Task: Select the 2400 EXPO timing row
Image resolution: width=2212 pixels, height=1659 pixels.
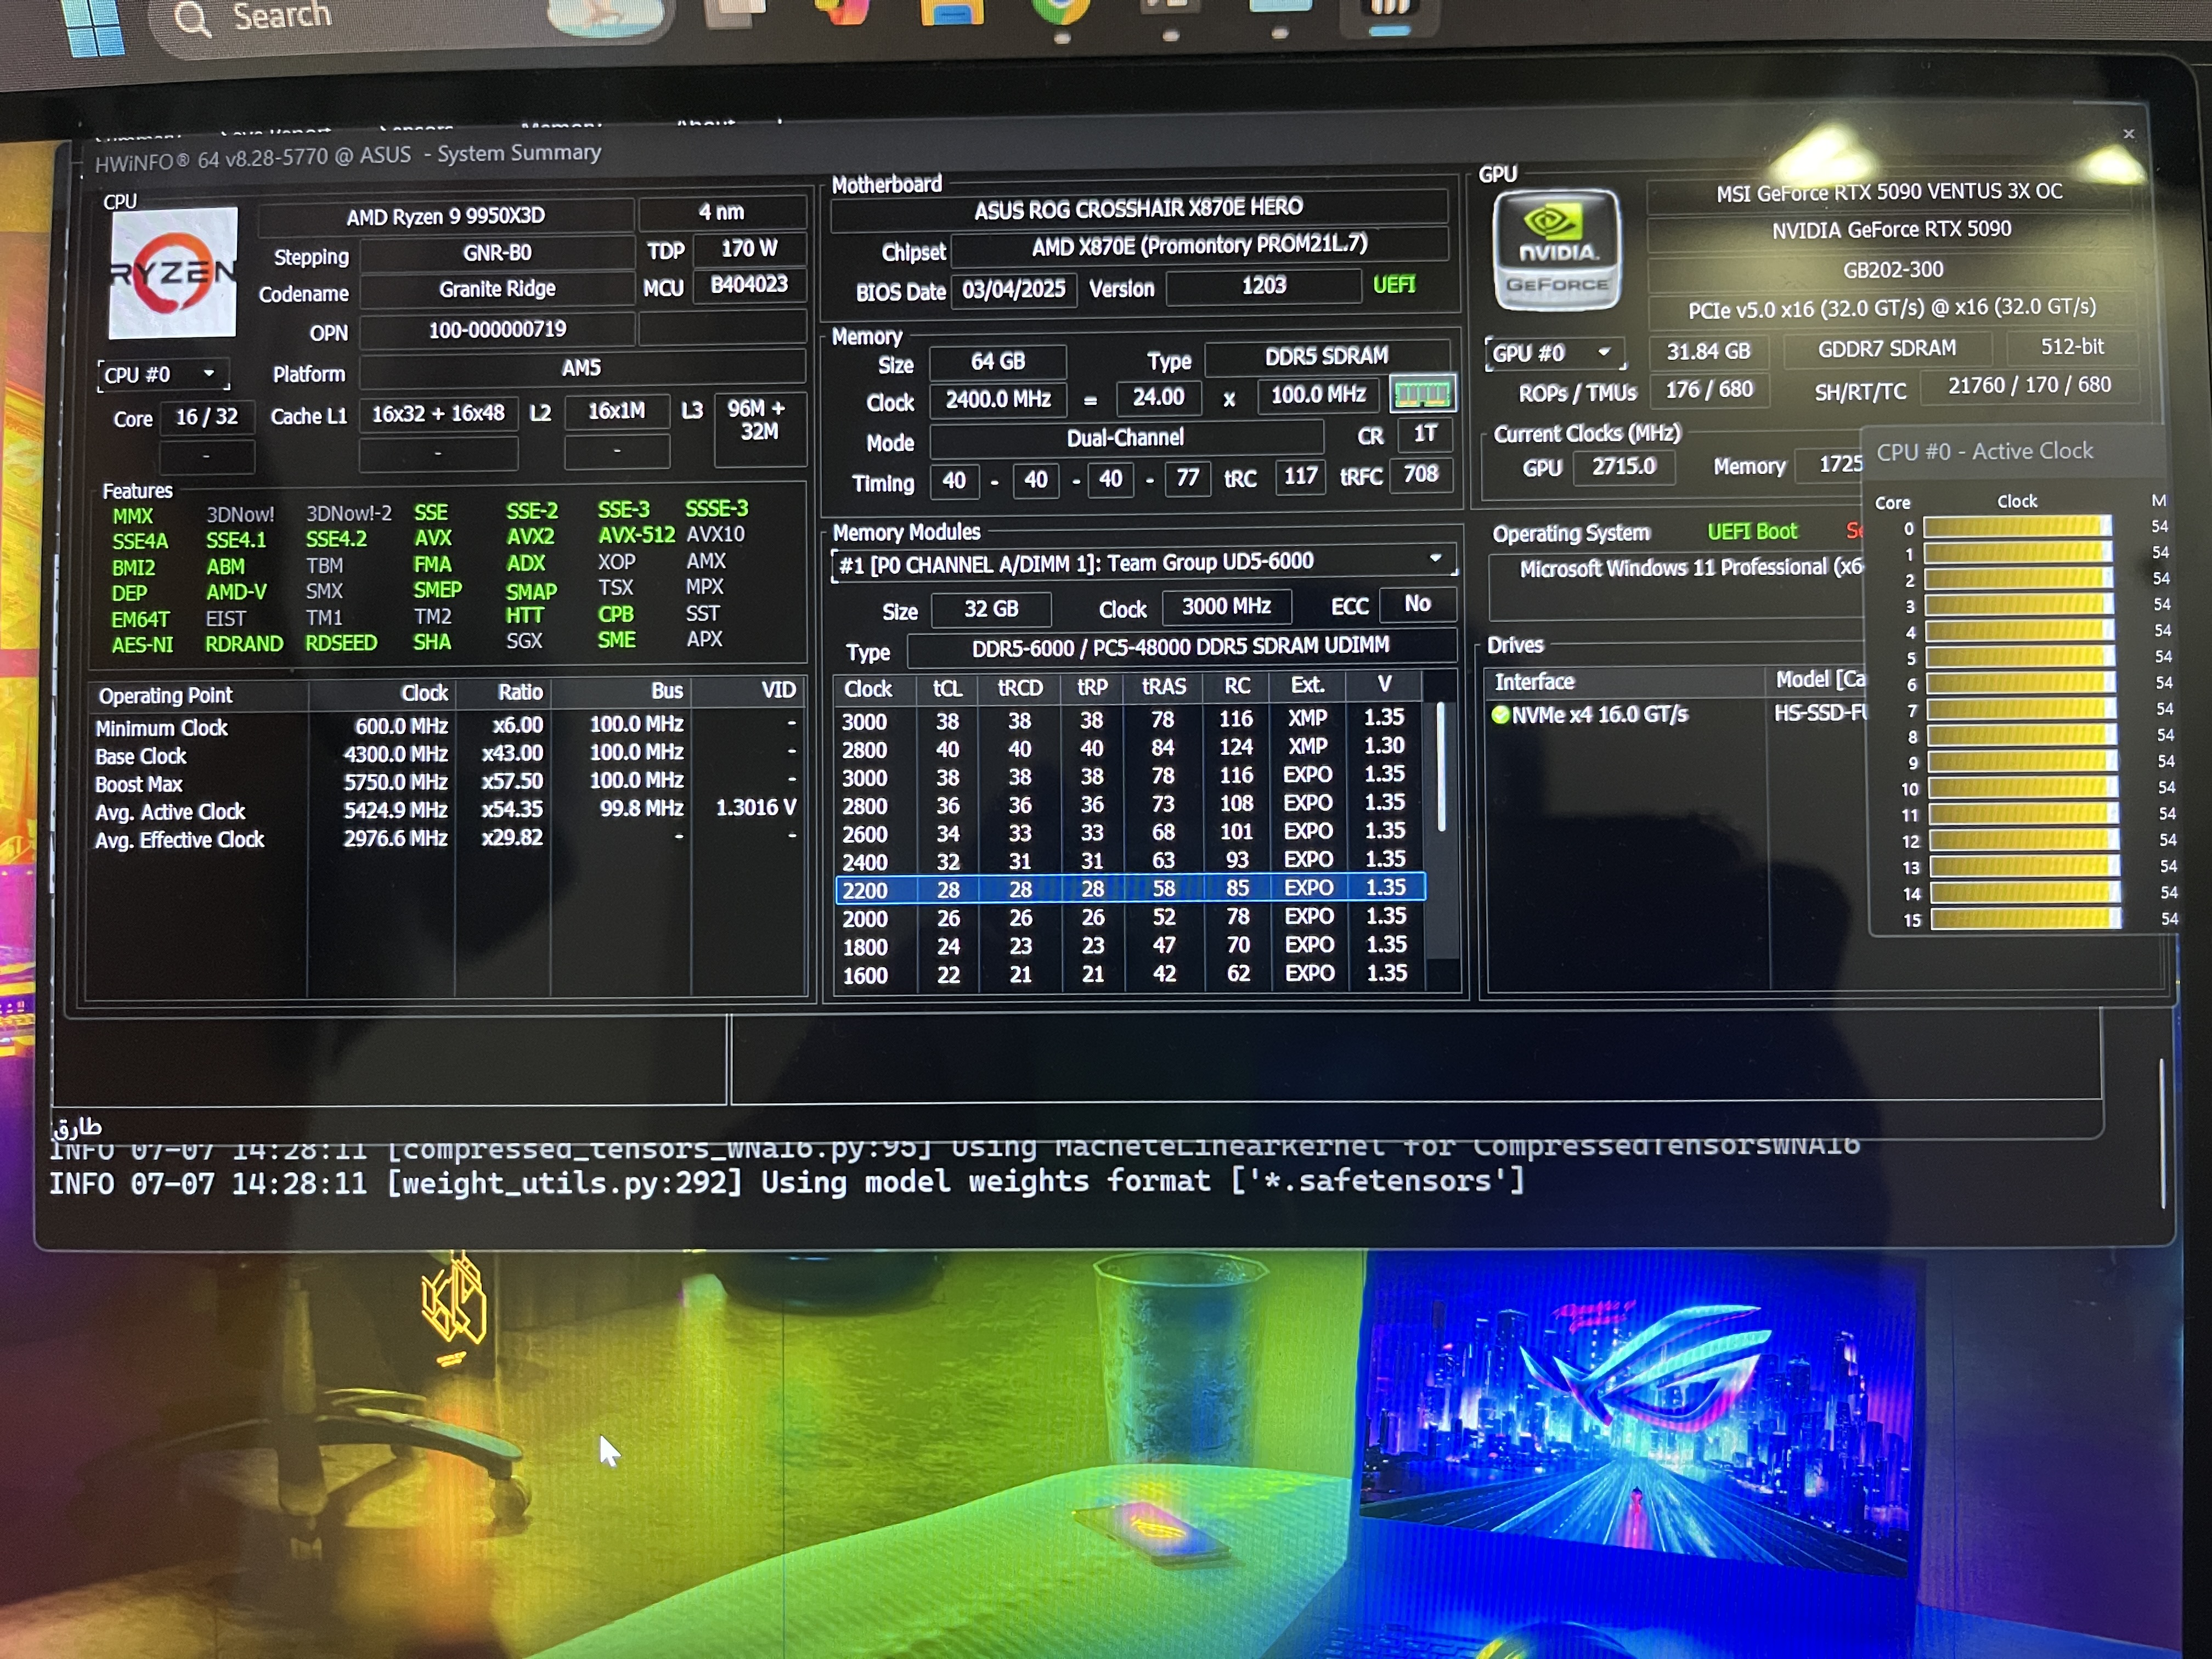Action: pyautogui.click(x=1130, y=861)
